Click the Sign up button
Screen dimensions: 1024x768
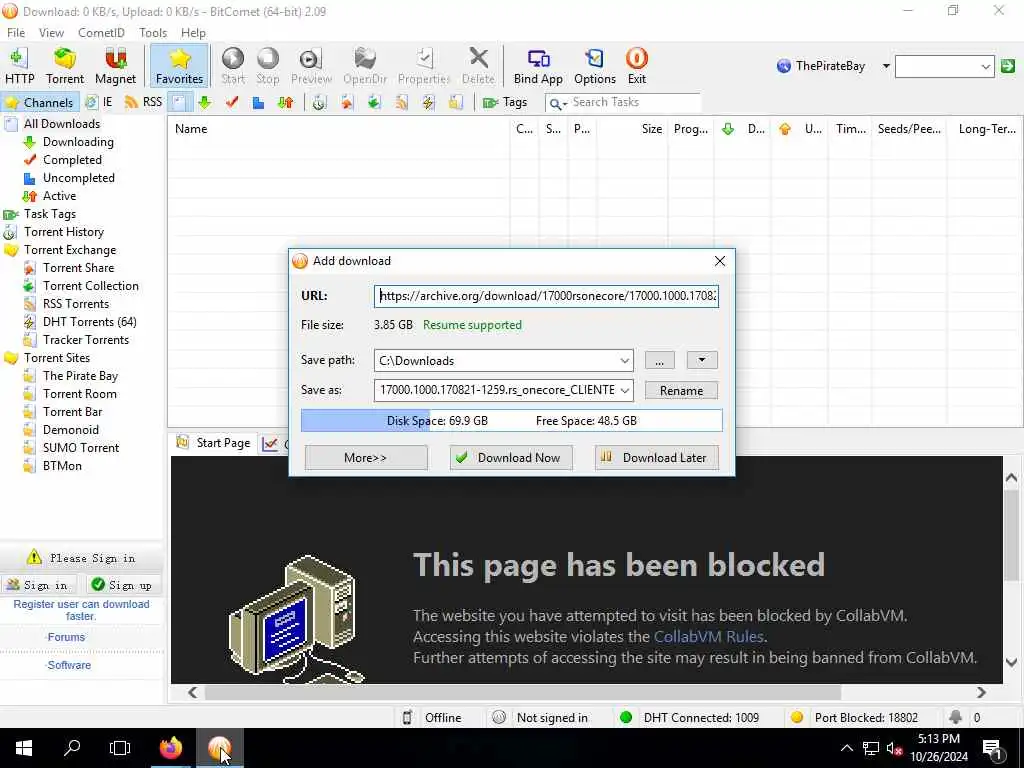pos(122,584)
